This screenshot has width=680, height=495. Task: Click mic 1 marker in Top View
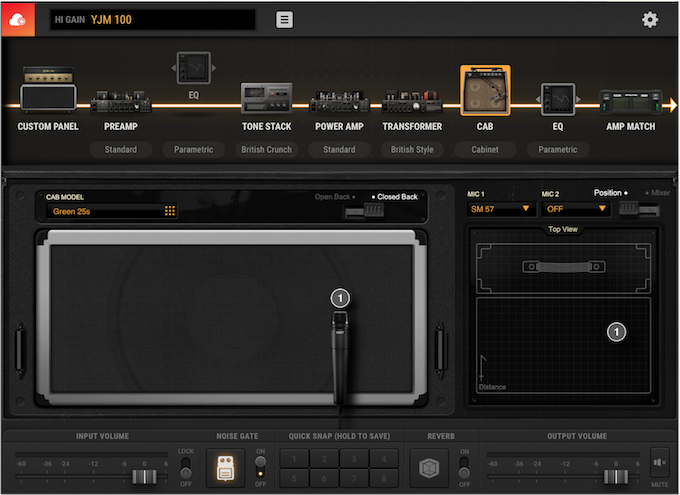click(x=616, y=332)
